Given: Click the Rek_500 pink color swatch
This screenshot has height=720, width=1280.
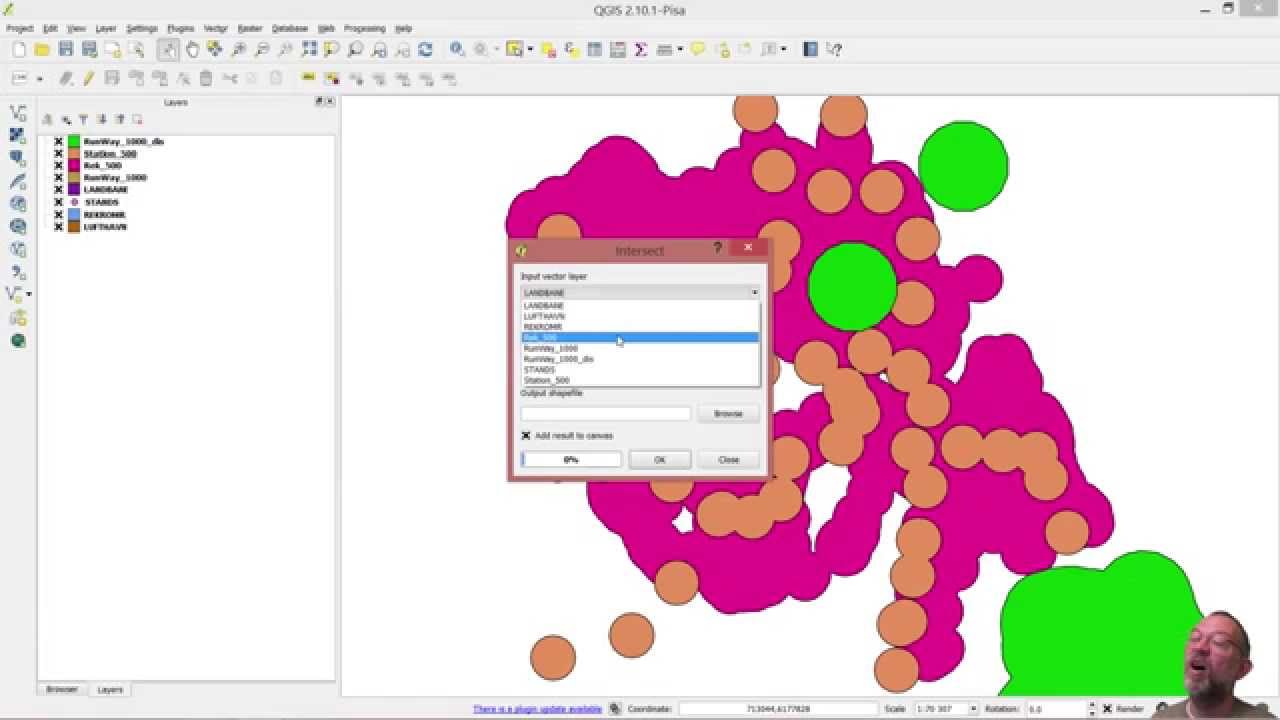Looking at the screenshot, I should tap(74, 165).
